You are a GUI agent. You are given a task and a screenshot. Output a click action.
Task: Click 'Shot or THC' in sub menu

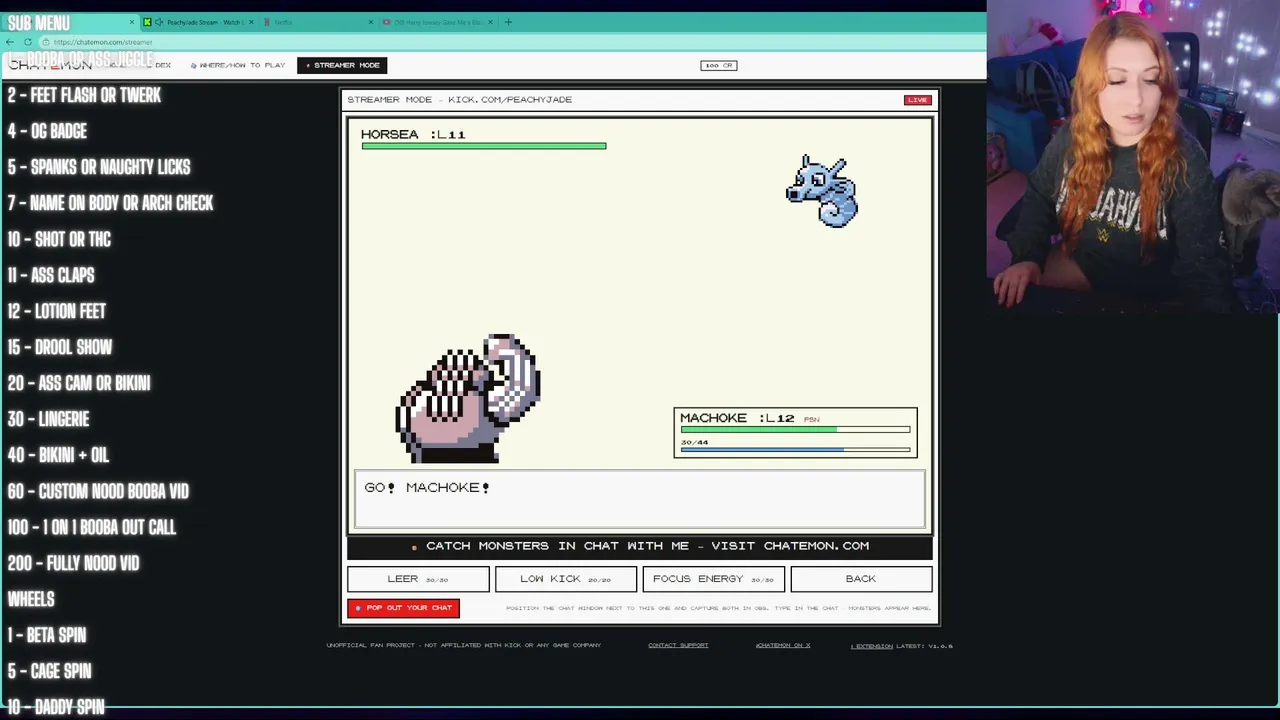click(59, 239)
